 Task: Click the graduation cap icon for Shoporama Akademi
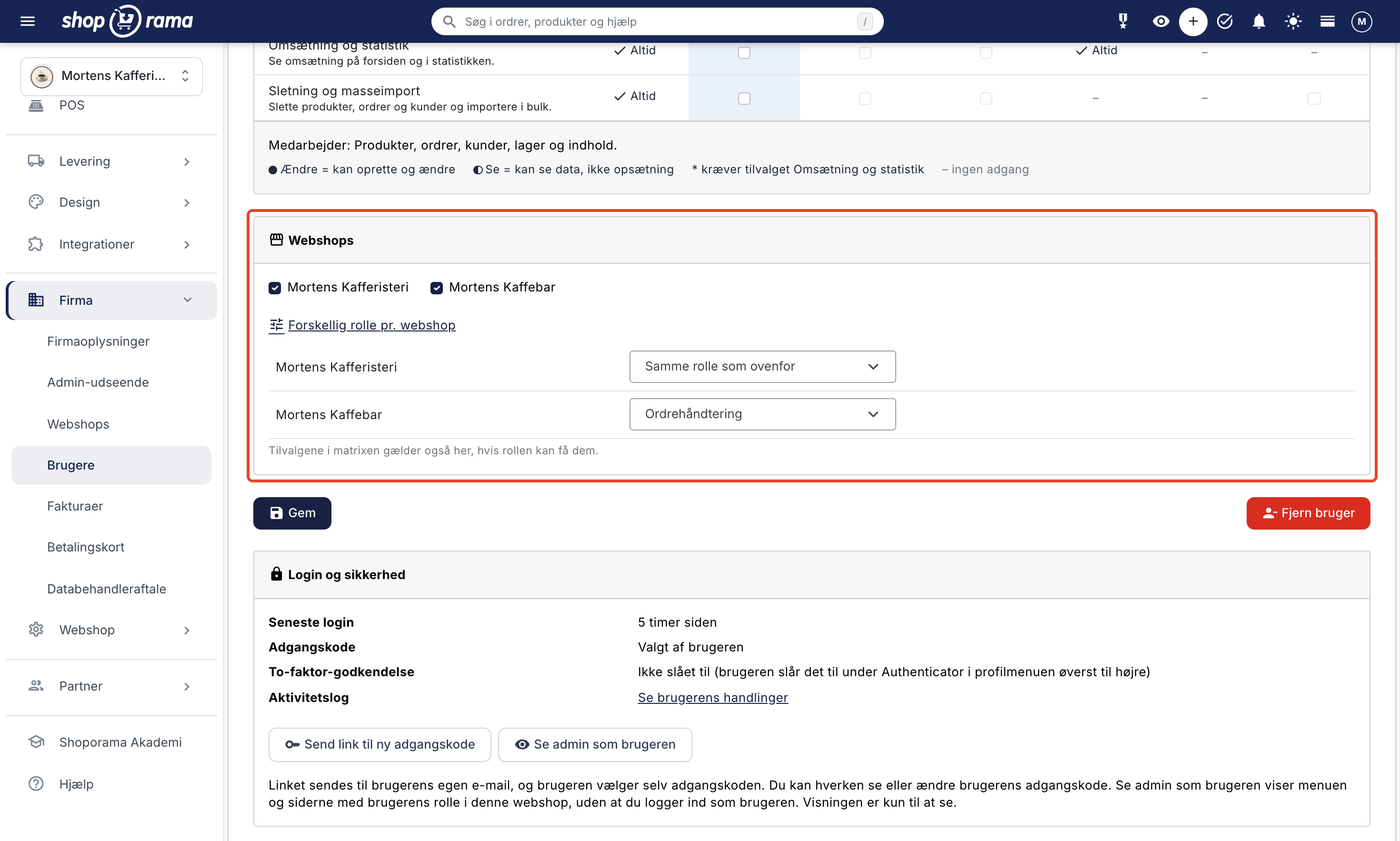coord(36,742)
